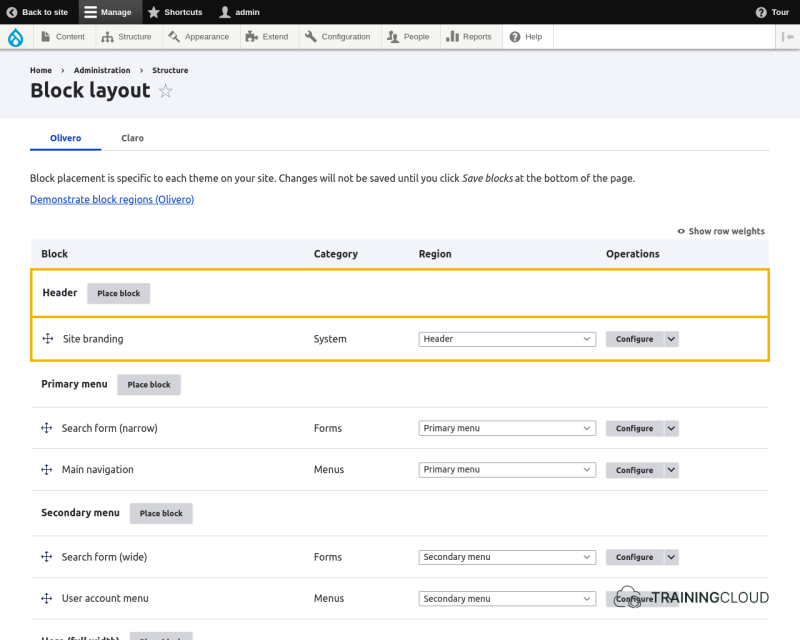800x640 pixels.
Task: Open region dropdown for Search form (wide)
Action: 507,557
